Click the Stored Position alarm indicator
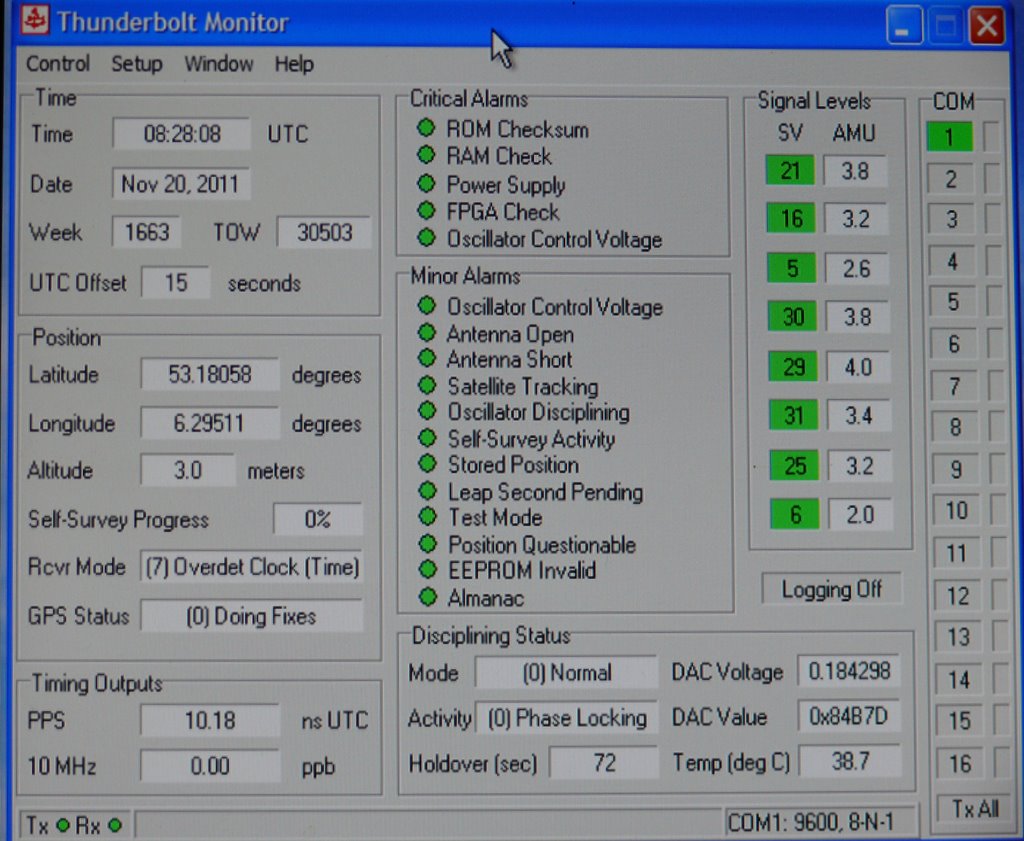 427,463
